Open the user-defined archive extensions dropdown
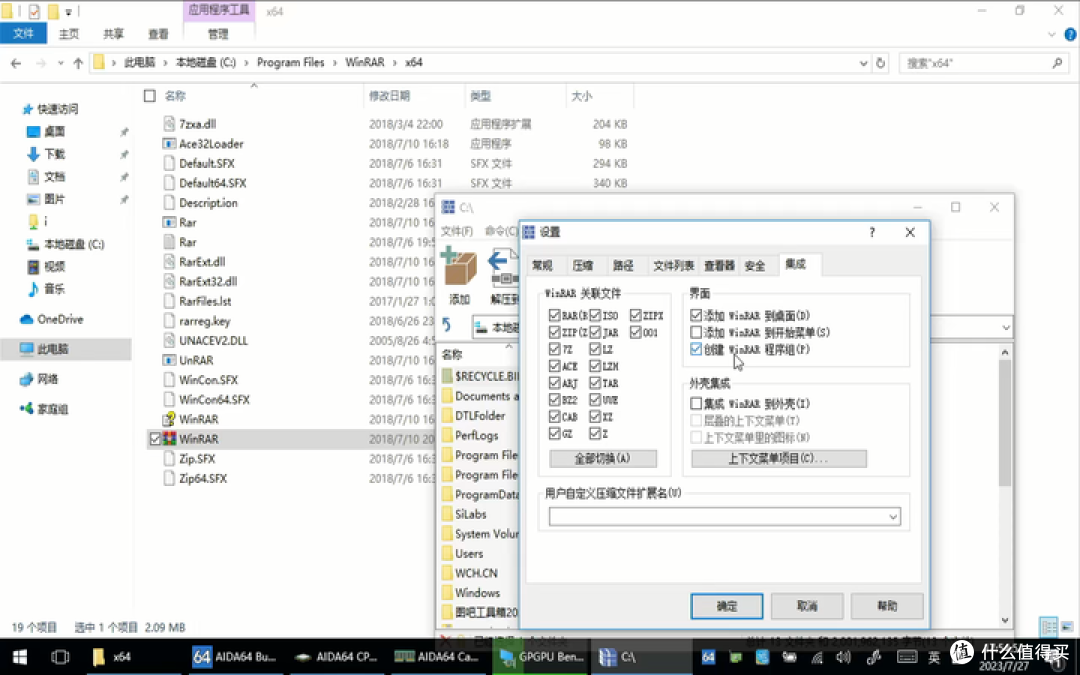Viewport: 1080px width, 675px height. click(893, 517)
